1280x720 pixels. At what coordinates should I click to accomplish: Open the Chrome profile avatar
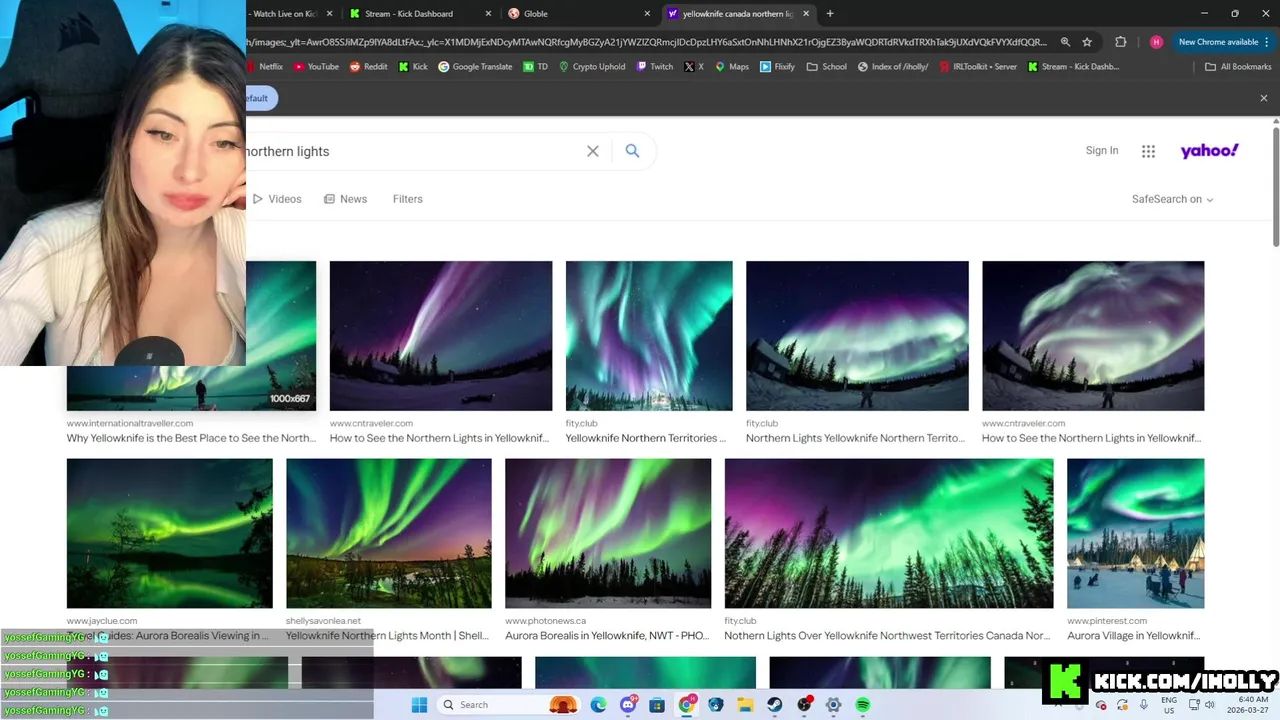tap(1156, 42)
